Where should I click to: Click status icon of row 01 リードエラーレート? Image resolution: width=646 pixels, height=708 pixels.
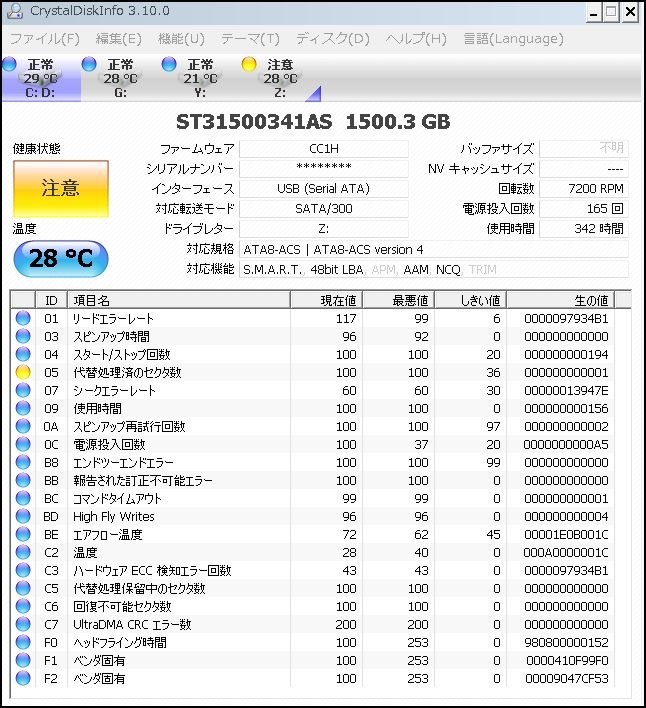[x=23, y=318]
